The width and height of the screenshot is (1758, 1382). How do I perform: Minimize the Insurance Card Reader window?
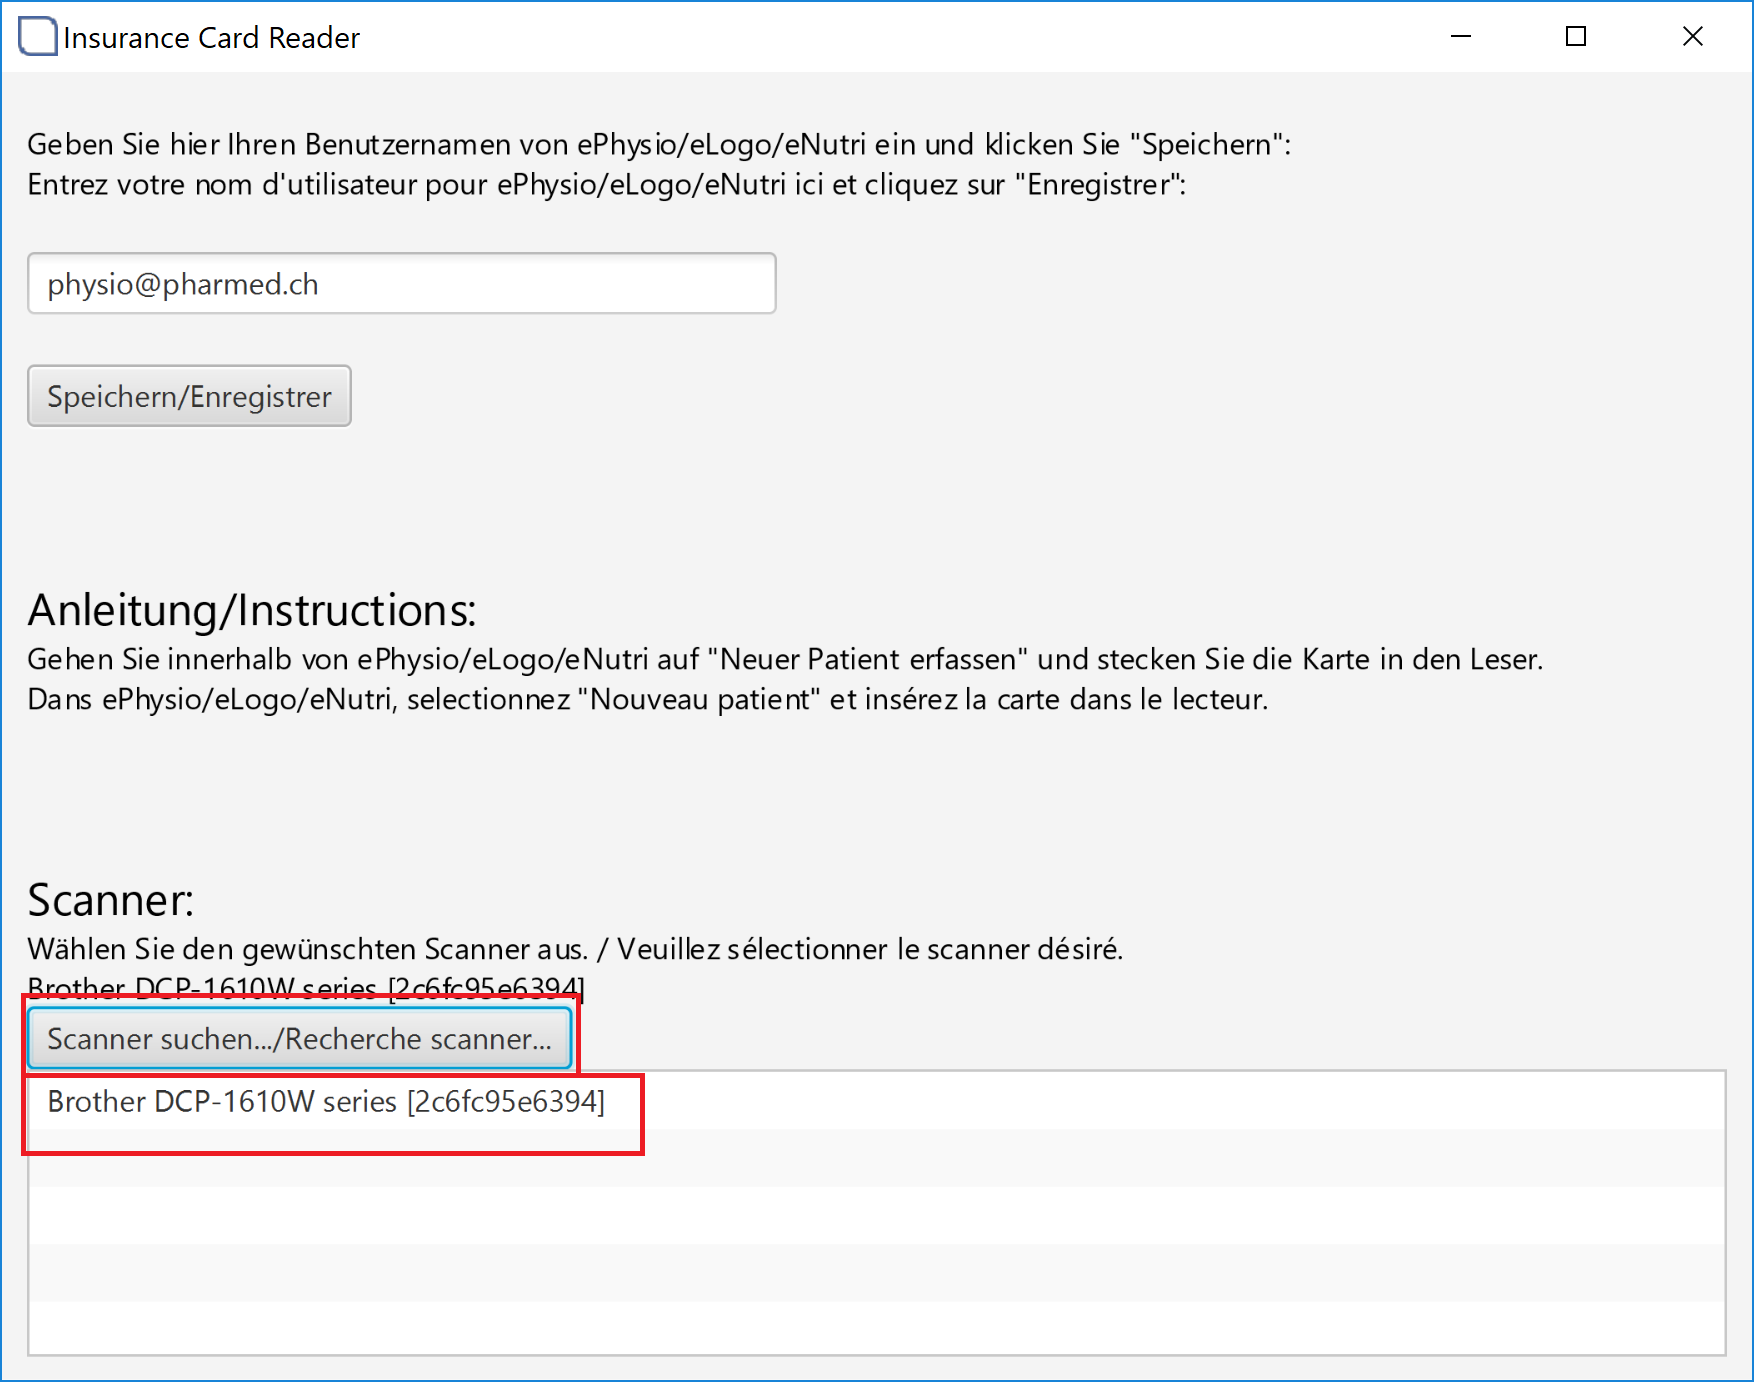click(1461, 37)
